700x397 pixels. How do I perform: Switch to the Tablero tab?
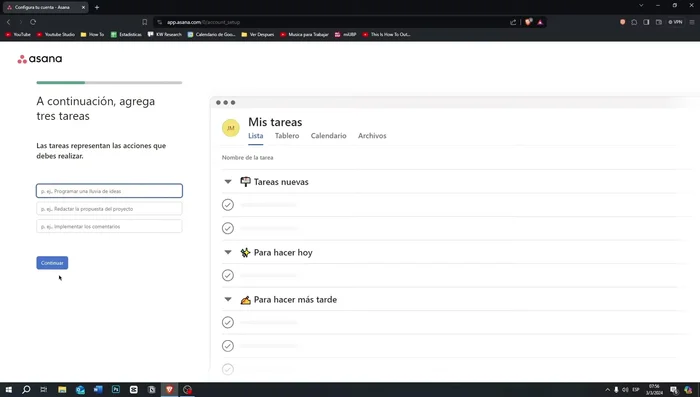coord(287,136)
